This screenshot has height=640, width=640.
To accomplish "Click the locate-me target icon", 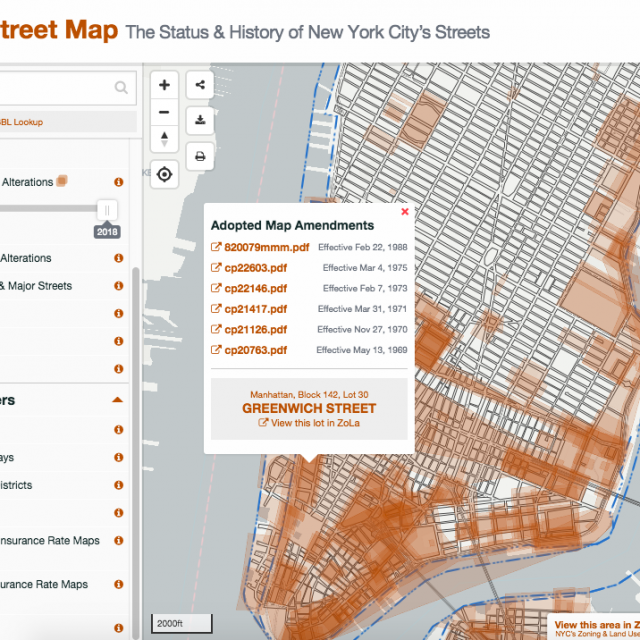I will 165,175.
